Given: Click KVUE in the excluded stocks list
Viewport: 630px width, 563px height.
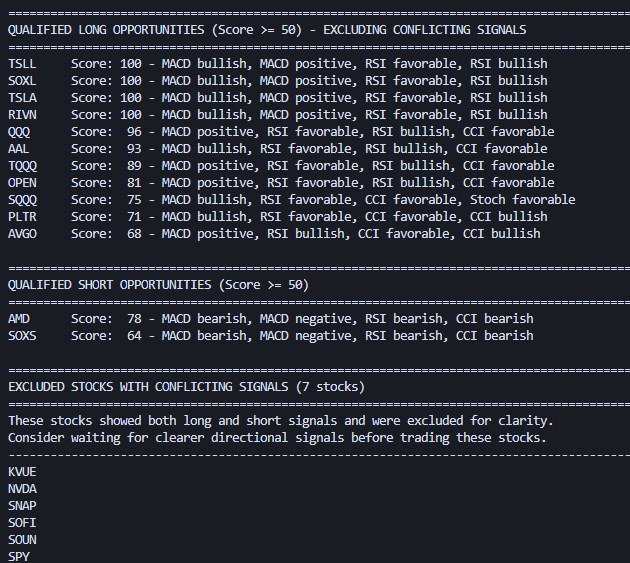Looking at the screenshot, I should click(22, 472).
